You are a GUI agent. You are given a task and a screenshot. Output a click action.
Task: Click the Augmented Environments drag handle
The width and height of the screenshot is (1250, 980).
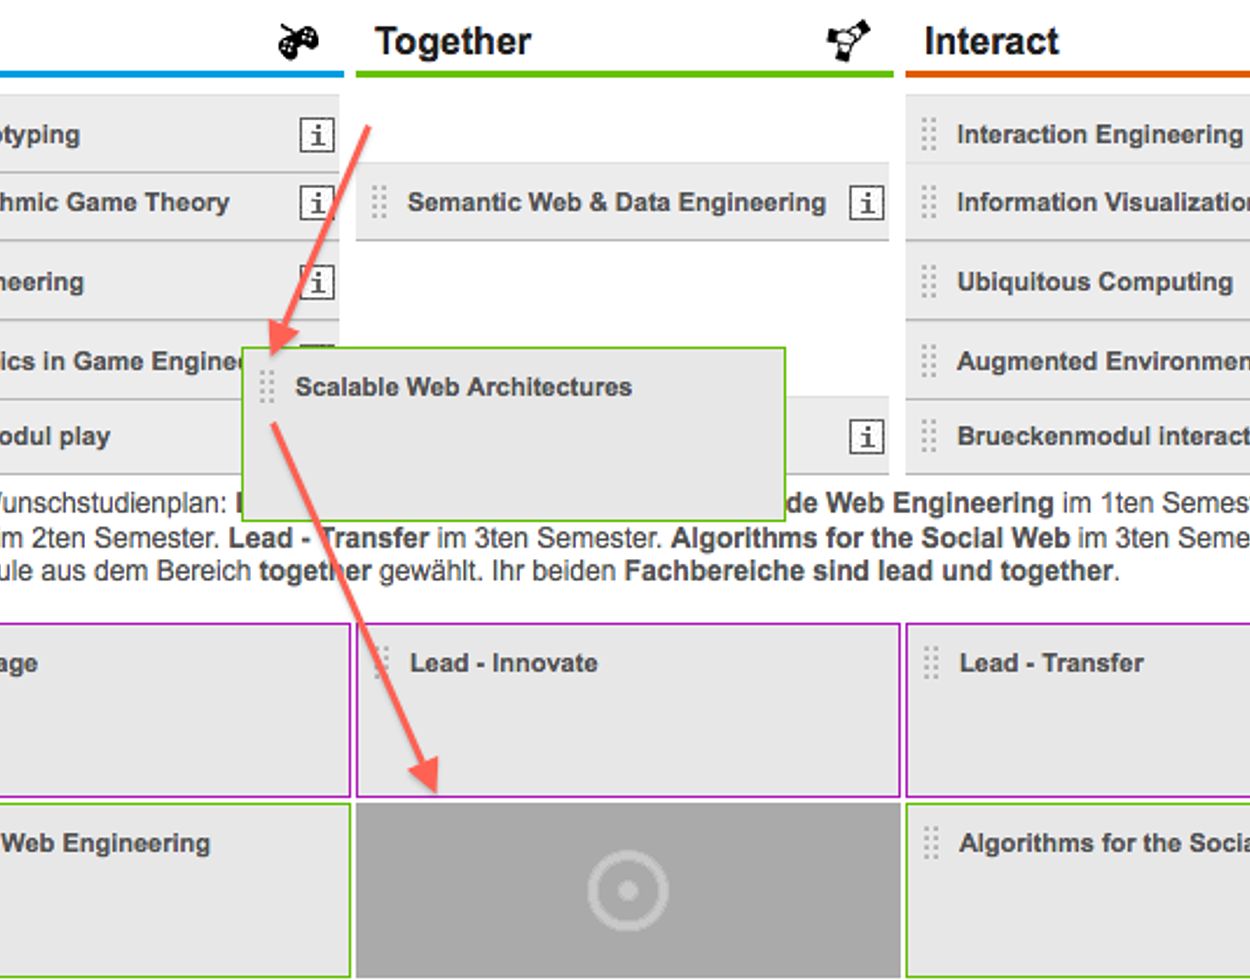pyautogui.click(x=929, y=361)
